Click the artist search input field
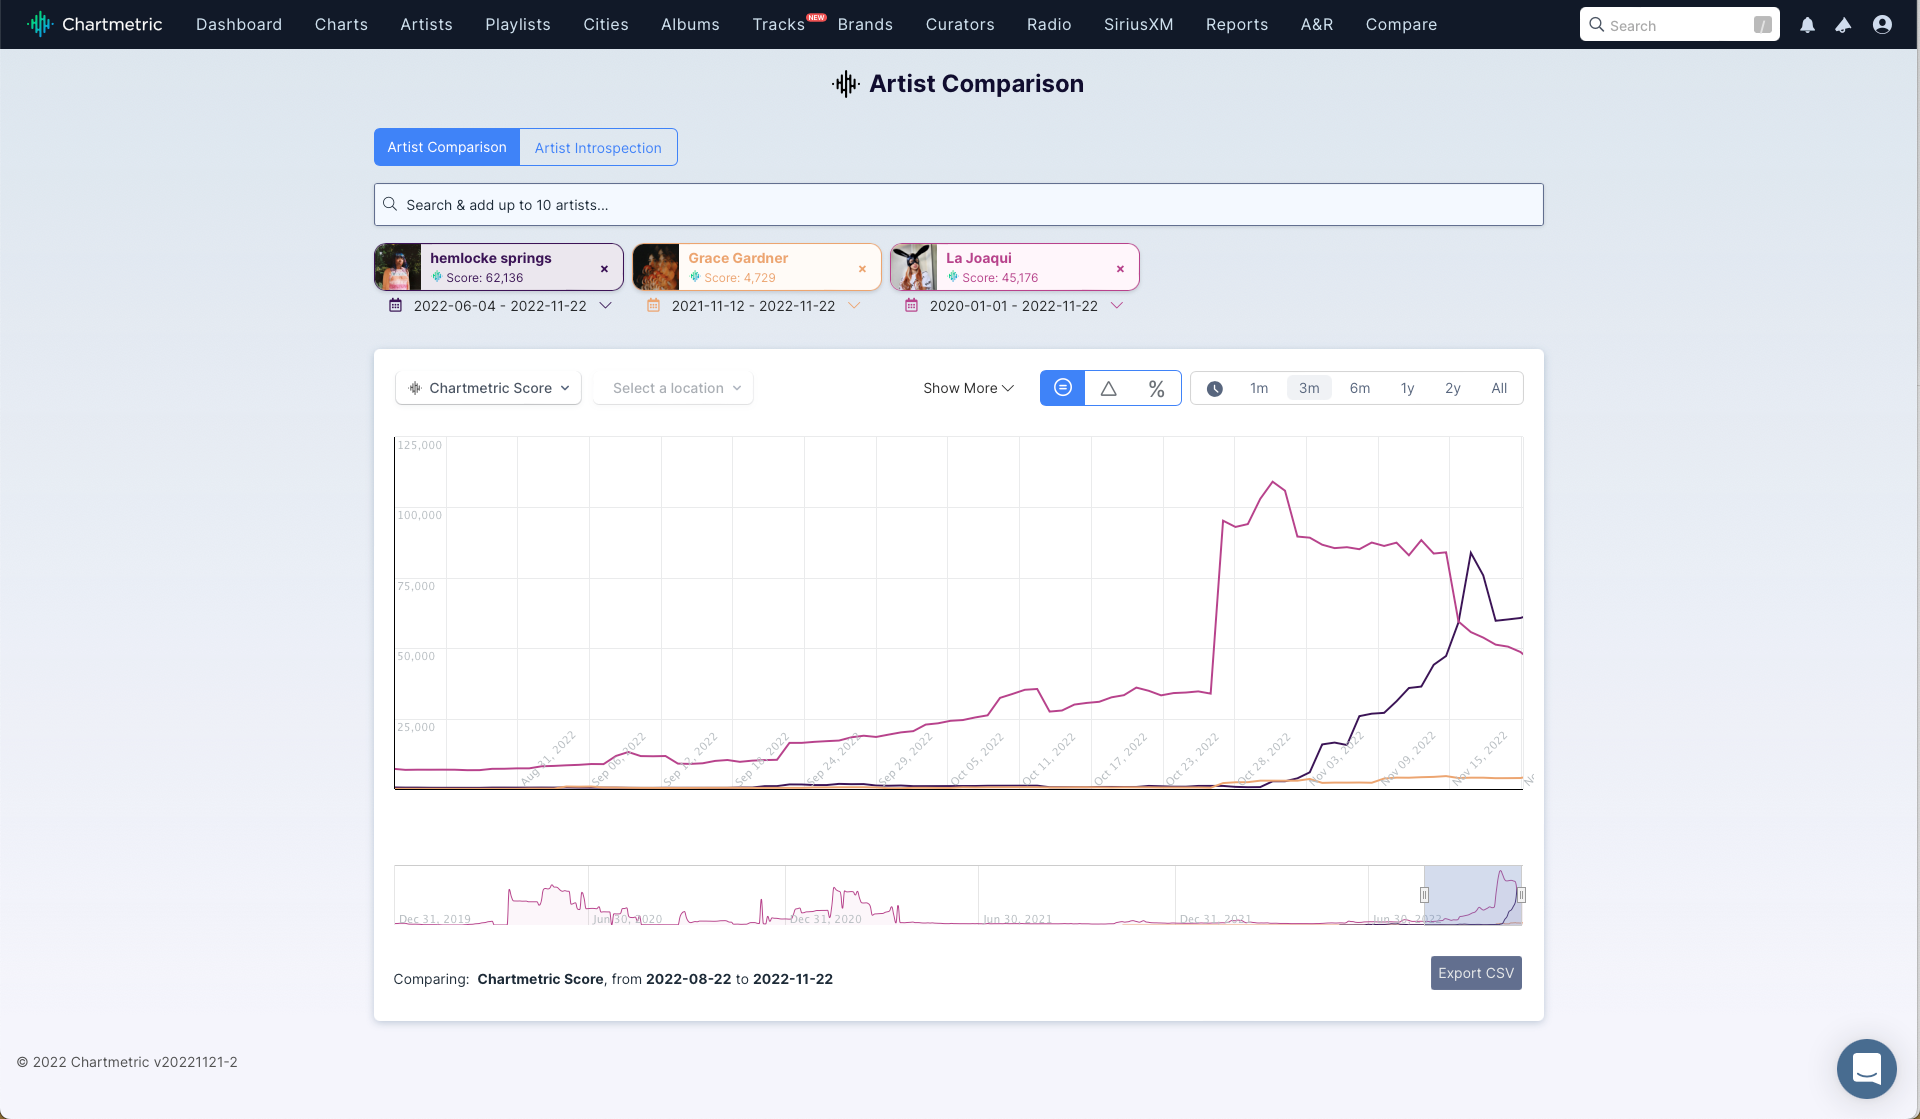This screenshot has width=1920, height=1119. [x=958, y=204]
